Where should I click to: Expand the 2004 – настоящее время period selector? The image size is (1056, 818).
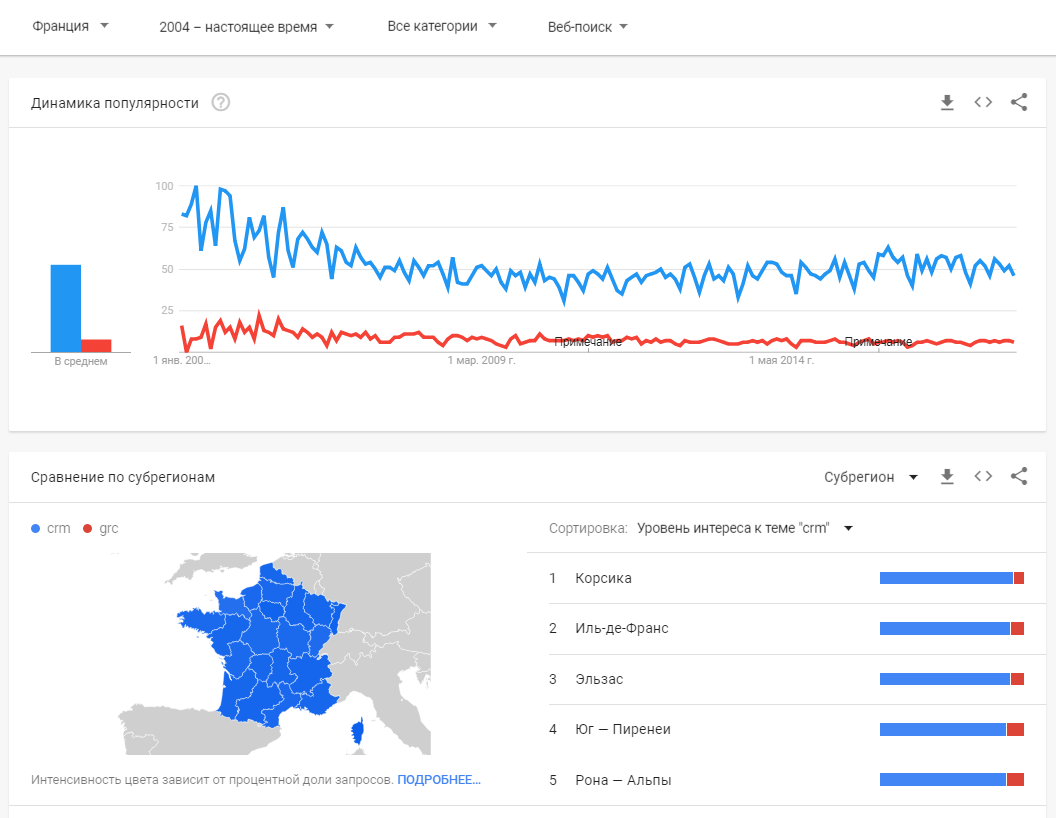coord(246,27)
